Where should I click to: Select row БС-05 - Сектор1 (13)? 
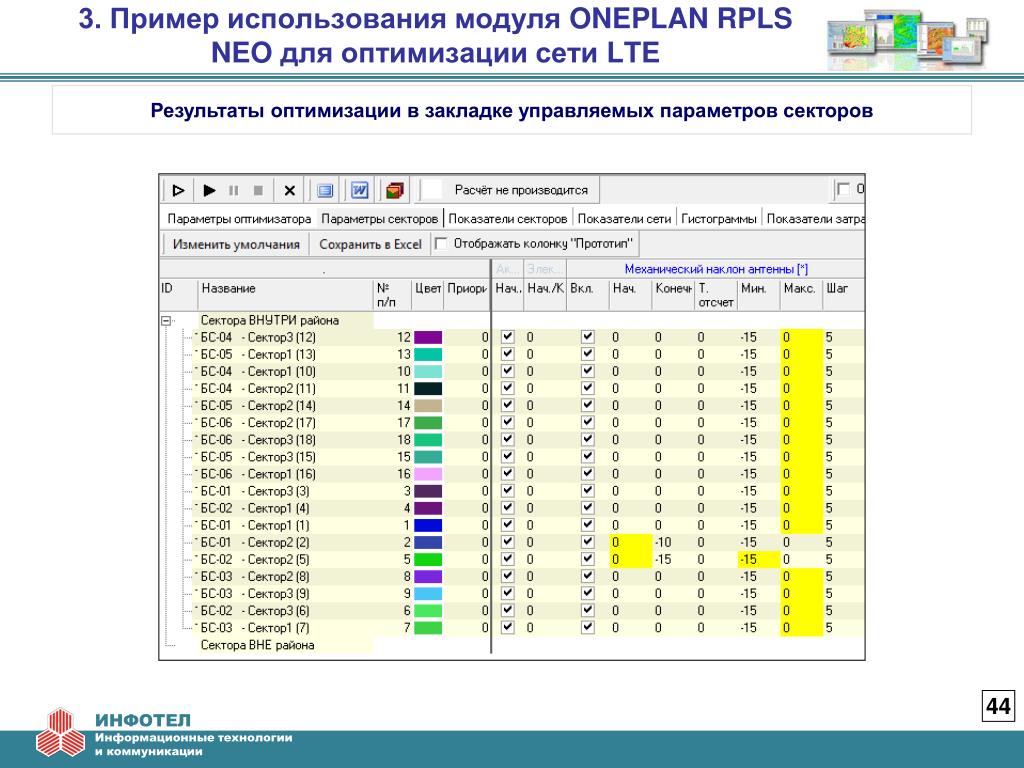258,355
